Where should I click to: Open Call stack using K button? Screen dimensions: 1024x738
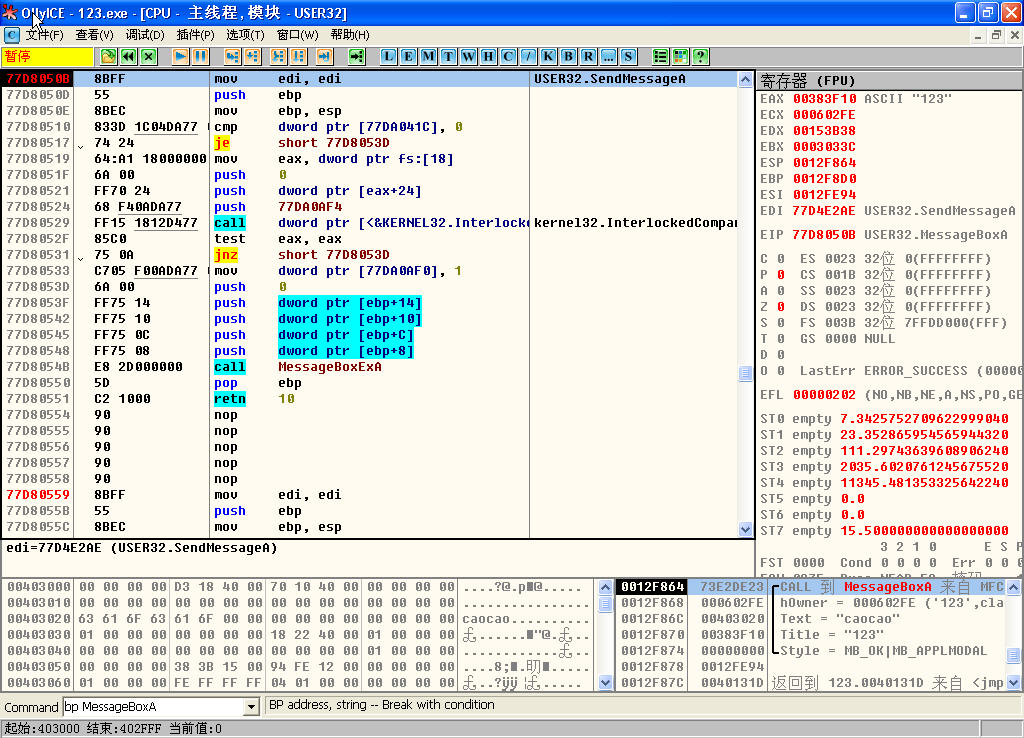(x=548, y=56)
